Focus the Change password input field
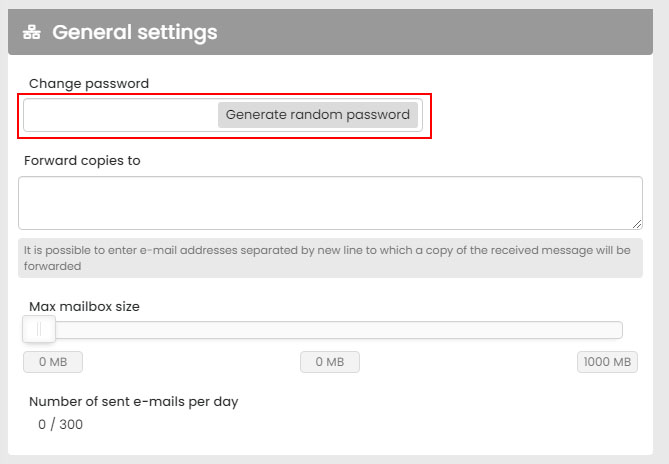 pos(120,115)
